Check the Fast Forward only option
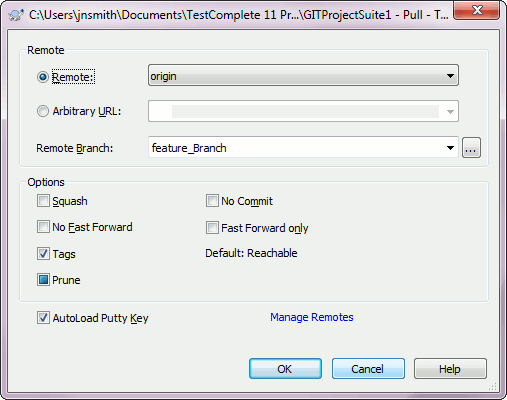 212,228
